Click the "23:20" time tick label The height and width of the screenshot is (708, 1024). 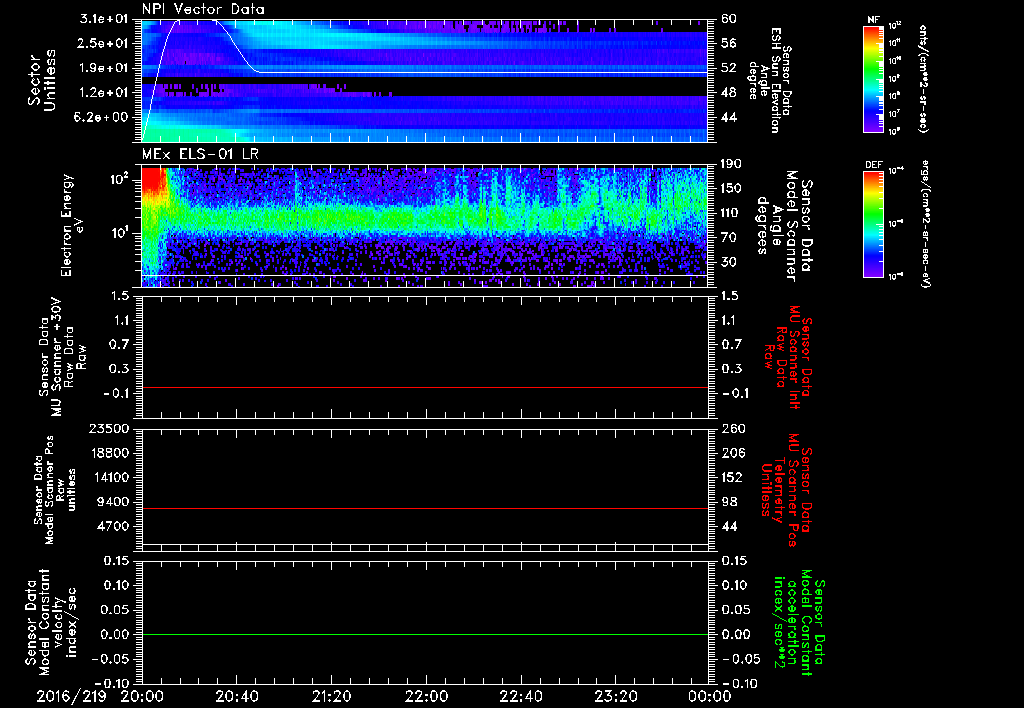(x=615, y=696)
